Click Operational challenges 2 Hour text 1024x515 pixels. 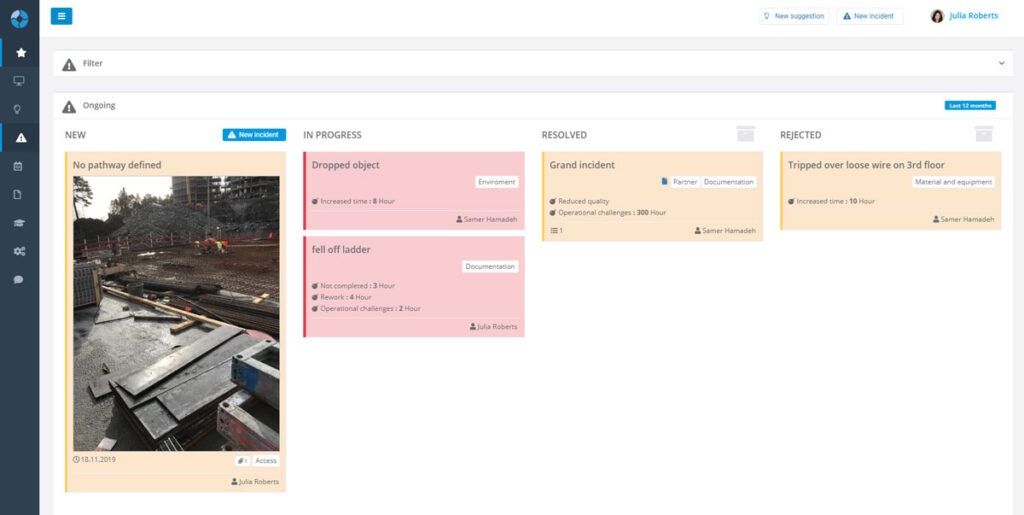pyautogui.click(x=366, y=308)
